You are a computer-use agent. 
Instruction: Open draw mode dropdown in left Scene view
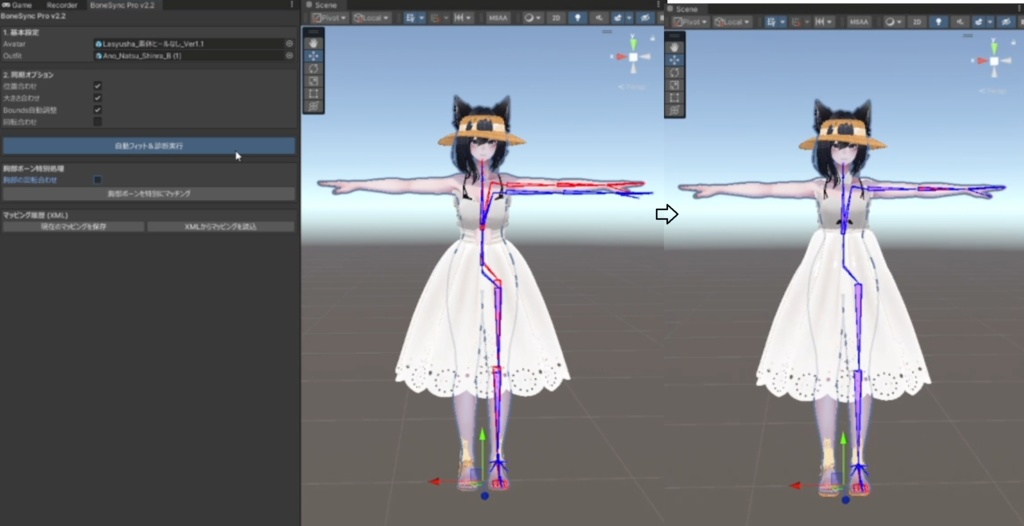[x=532, y=18]
